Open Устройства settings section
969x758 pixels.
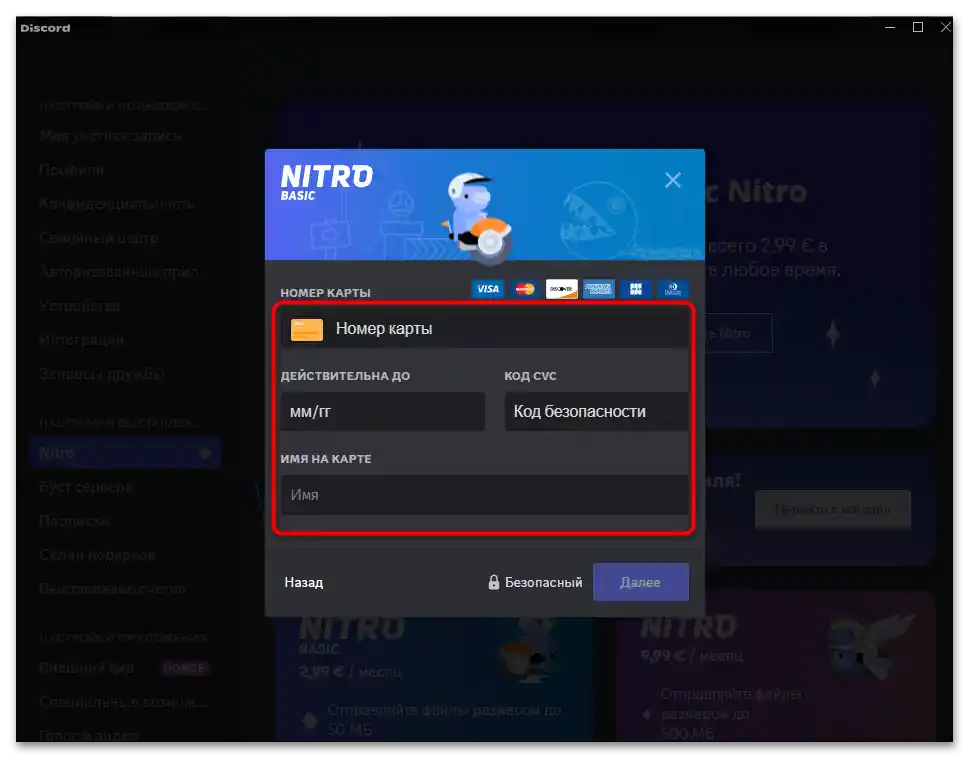click(x=80, y=306)
